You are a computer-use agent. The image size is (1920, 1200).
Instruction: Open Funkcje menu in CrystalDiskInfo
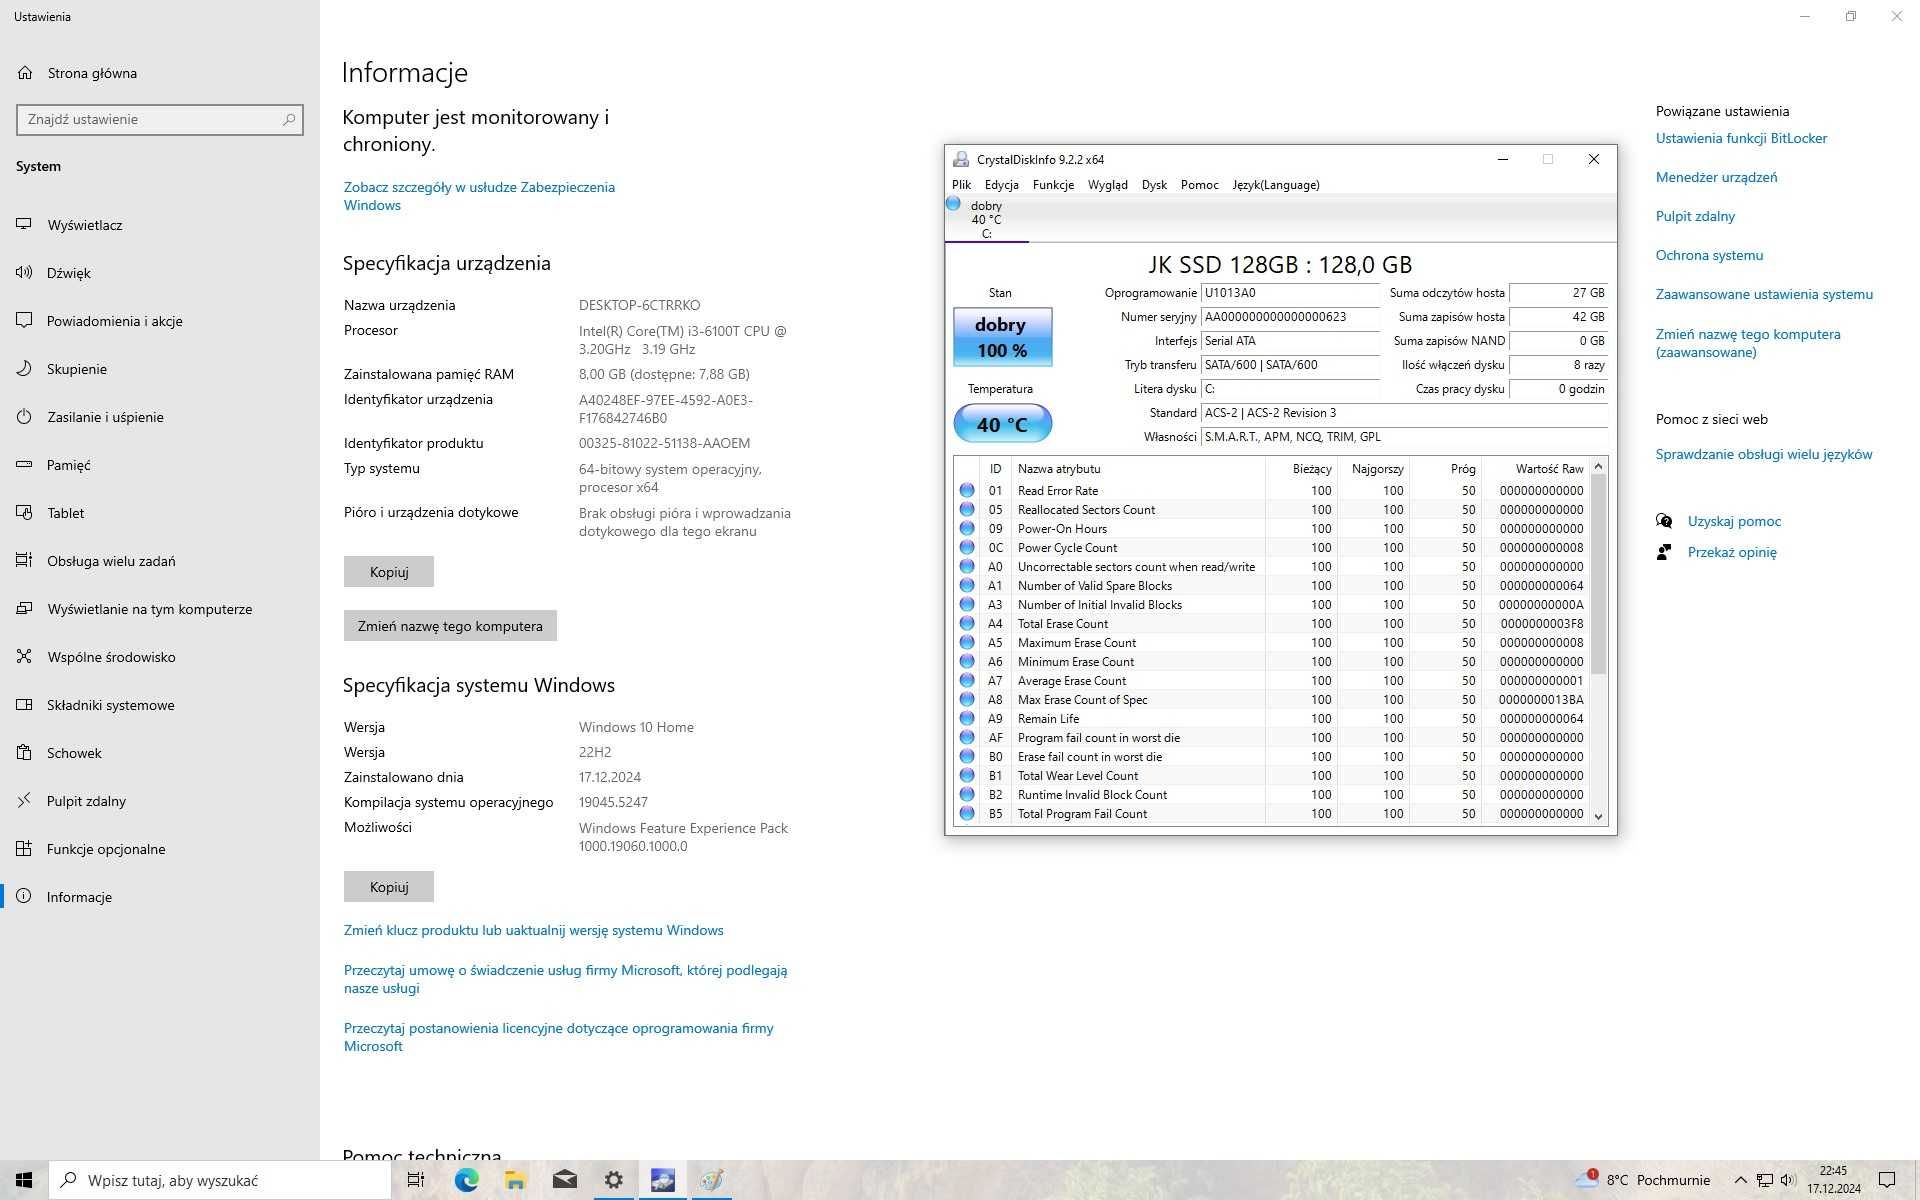point(1053,185)
